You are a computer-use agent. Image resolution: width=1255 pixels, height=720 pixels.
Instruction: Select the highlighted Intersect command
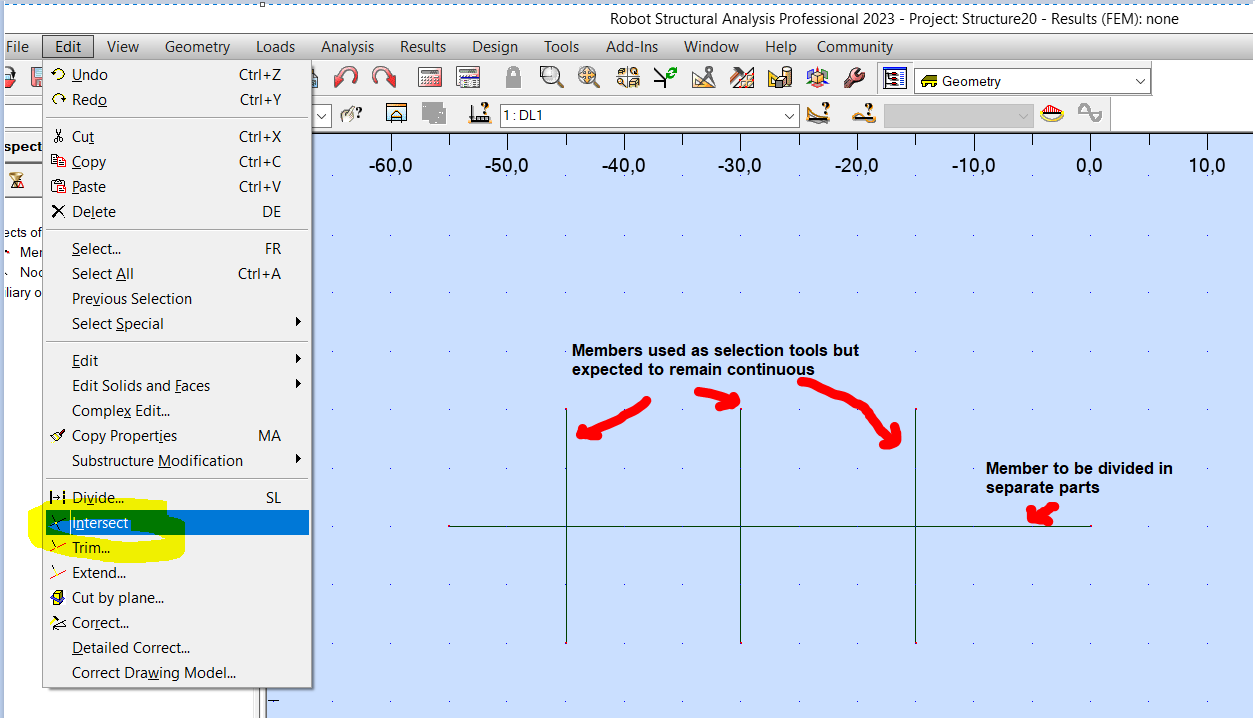click(100, 522)
